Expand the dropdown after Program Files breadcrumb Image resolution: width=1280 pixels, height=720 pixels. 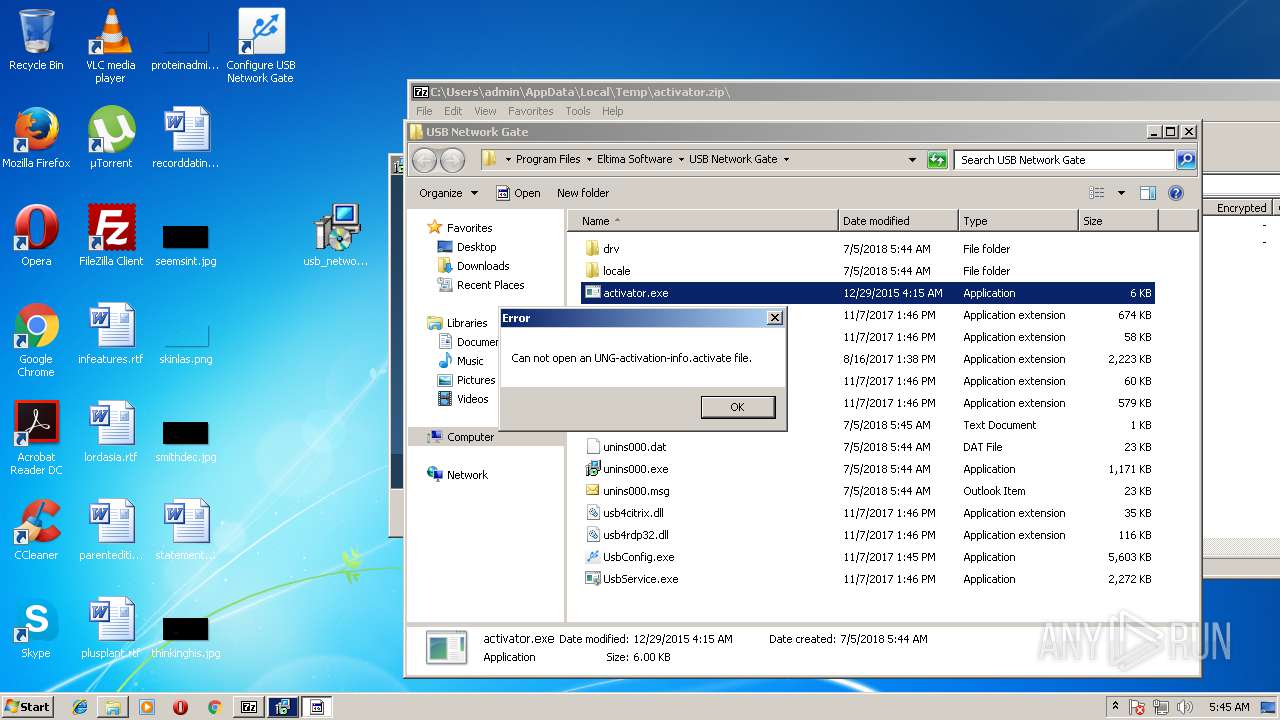(x=589, y=160)
